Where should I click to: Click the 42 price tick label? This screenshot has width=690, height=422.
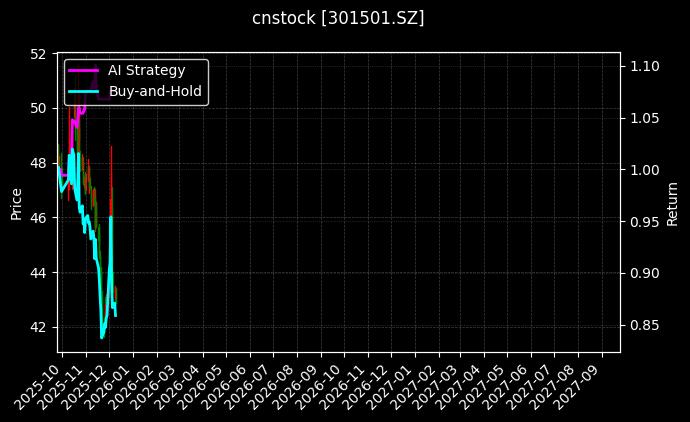(x=38, y=327)
